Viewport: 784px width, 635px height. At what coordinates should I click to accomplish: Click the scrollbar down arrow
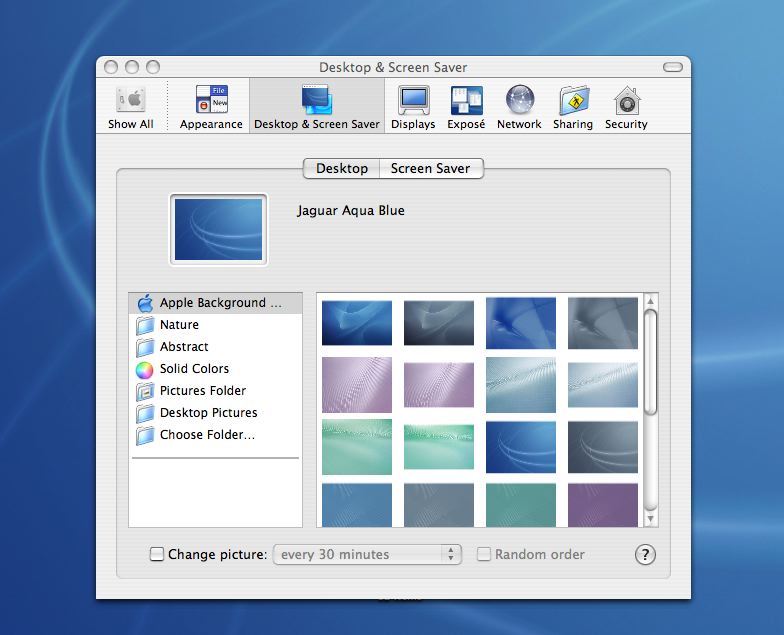click(x=650, y=519)
